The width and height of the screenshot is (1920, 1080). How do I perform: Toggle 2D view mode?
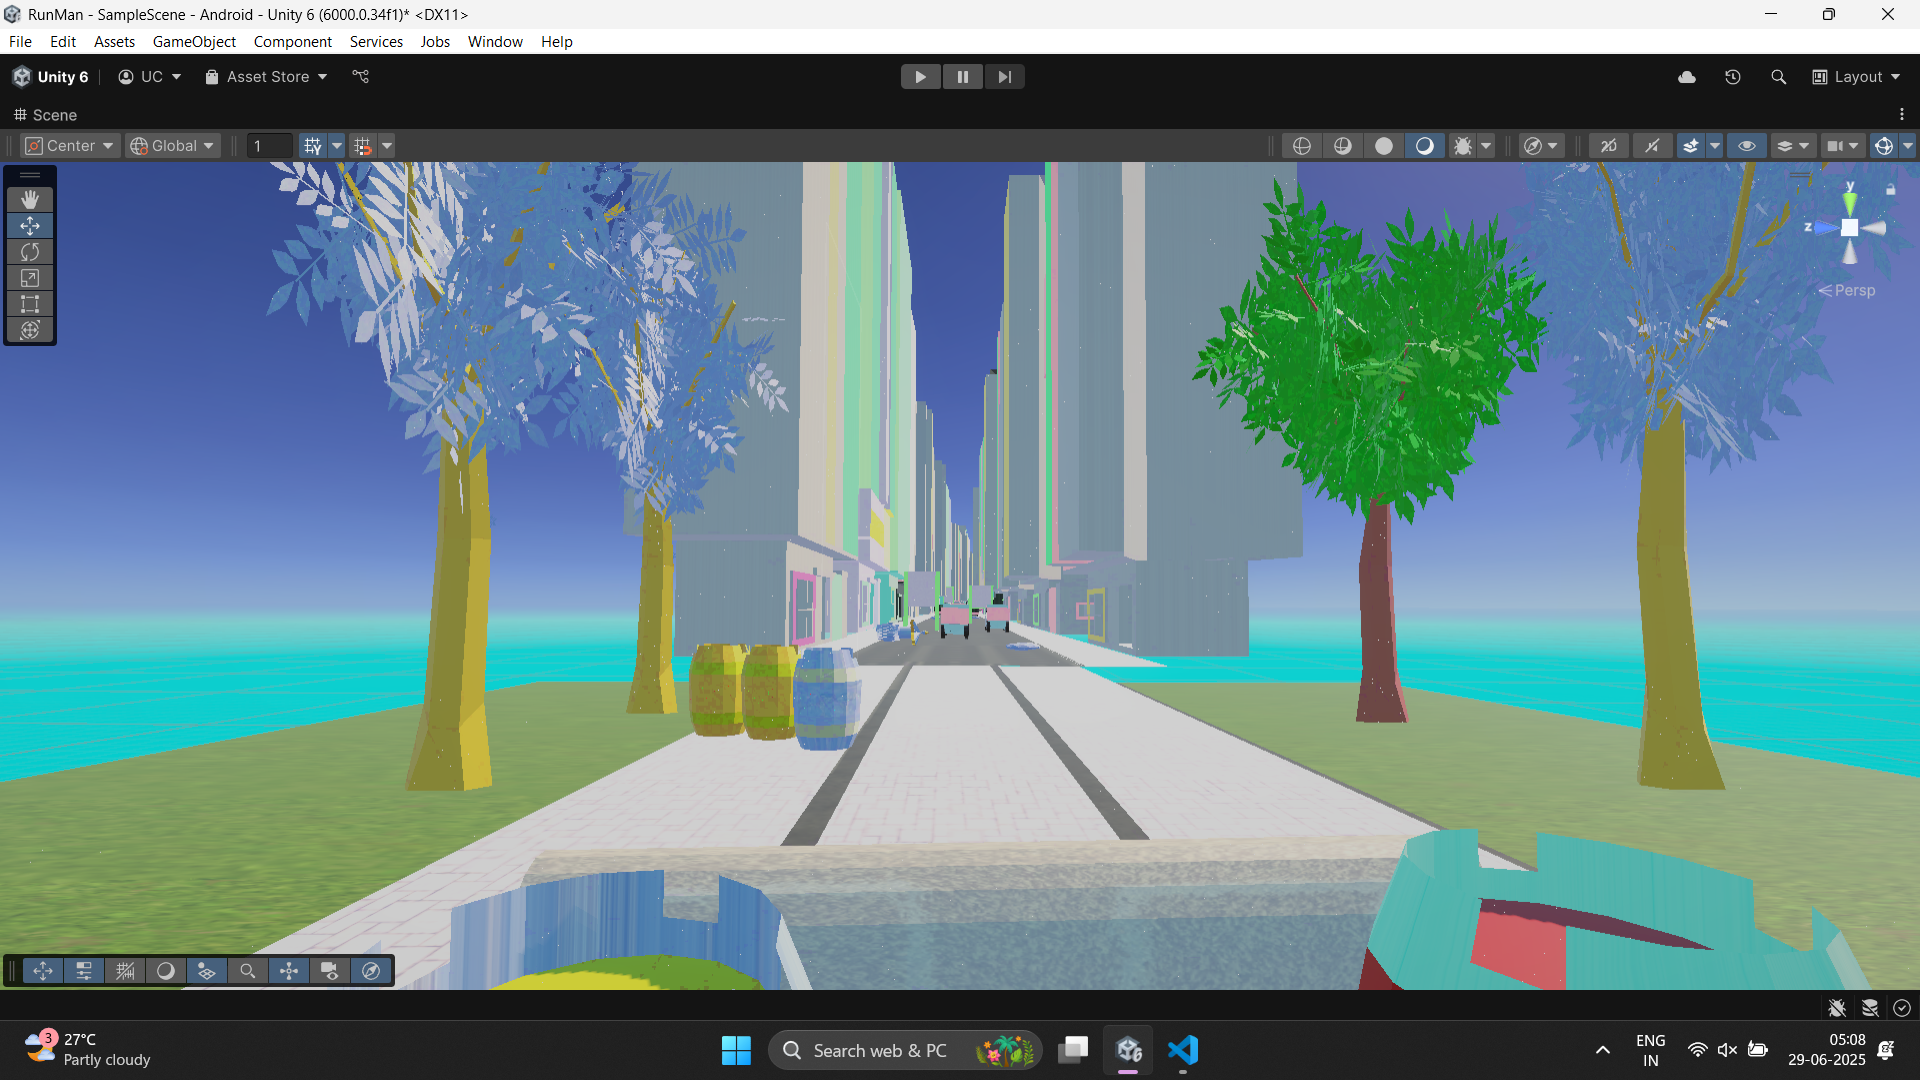click(x=1608, y=146)
